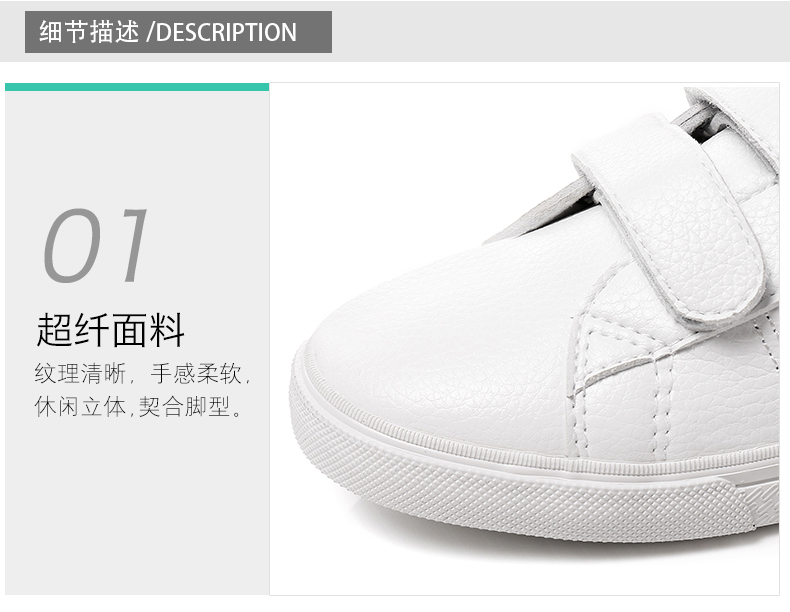790x612 pixels.
Task: Select the word DESCRIPTION in the header
Action: [x=226, y=32]
